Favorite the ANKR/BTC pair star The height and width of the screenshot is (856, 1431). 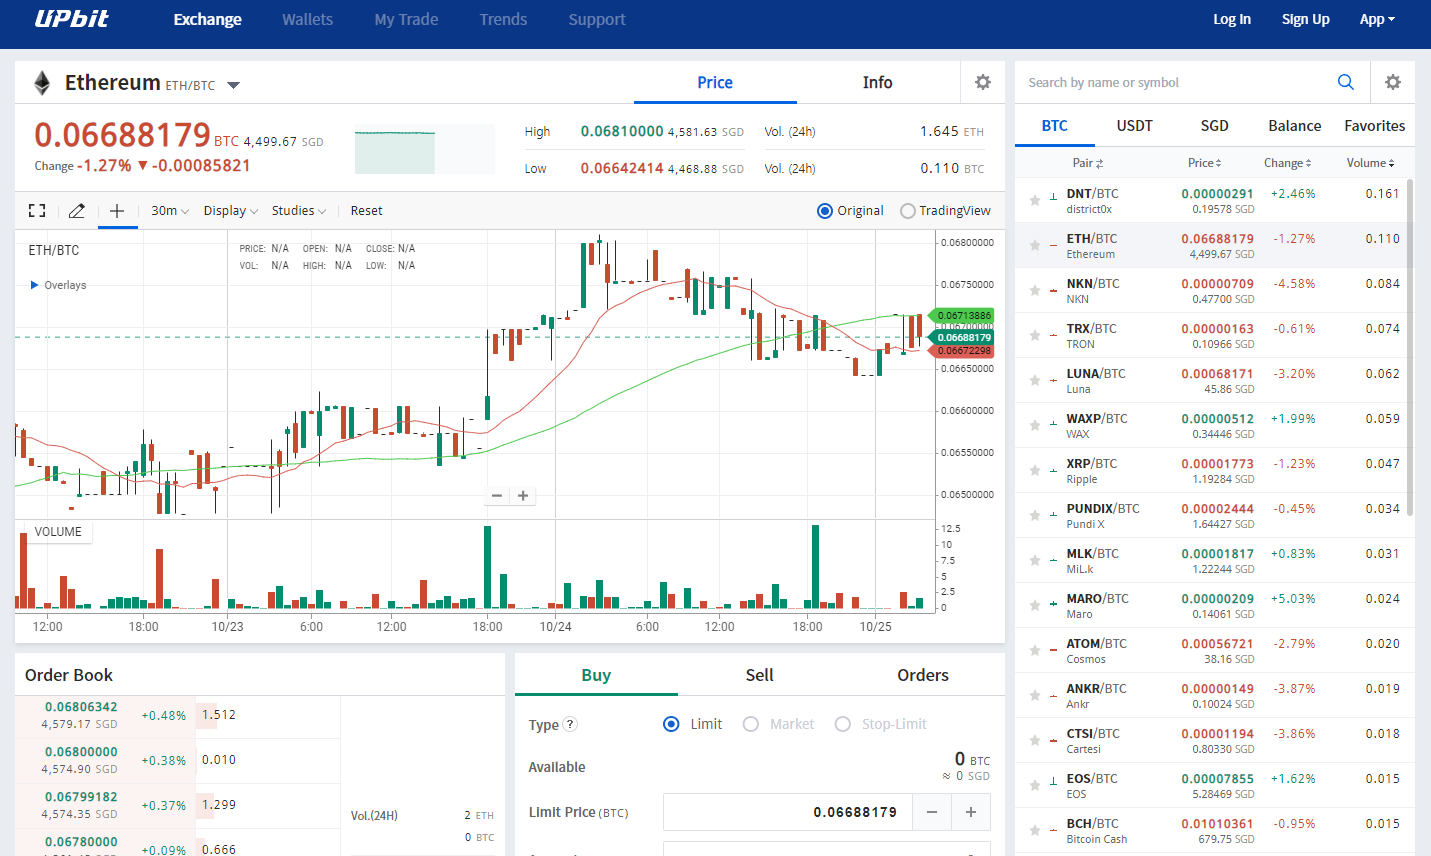(1035, 695)
